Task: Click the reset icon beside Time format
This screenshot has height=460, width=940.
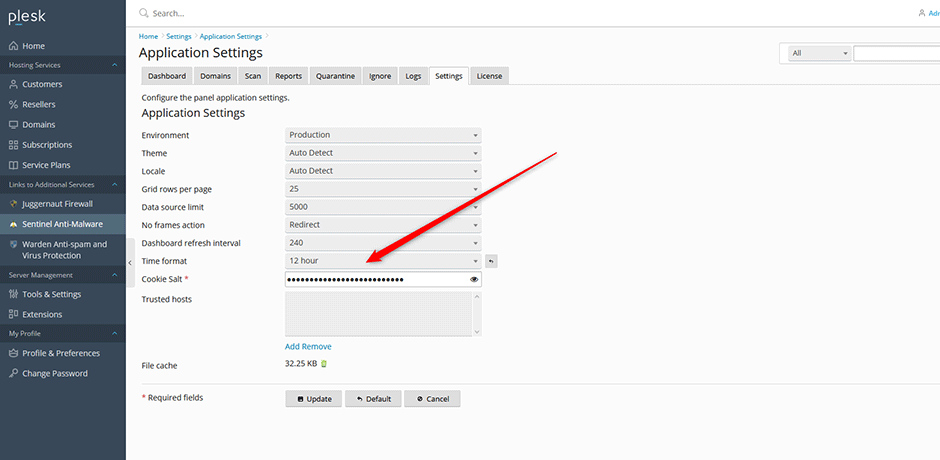Action: pos(491,261)
